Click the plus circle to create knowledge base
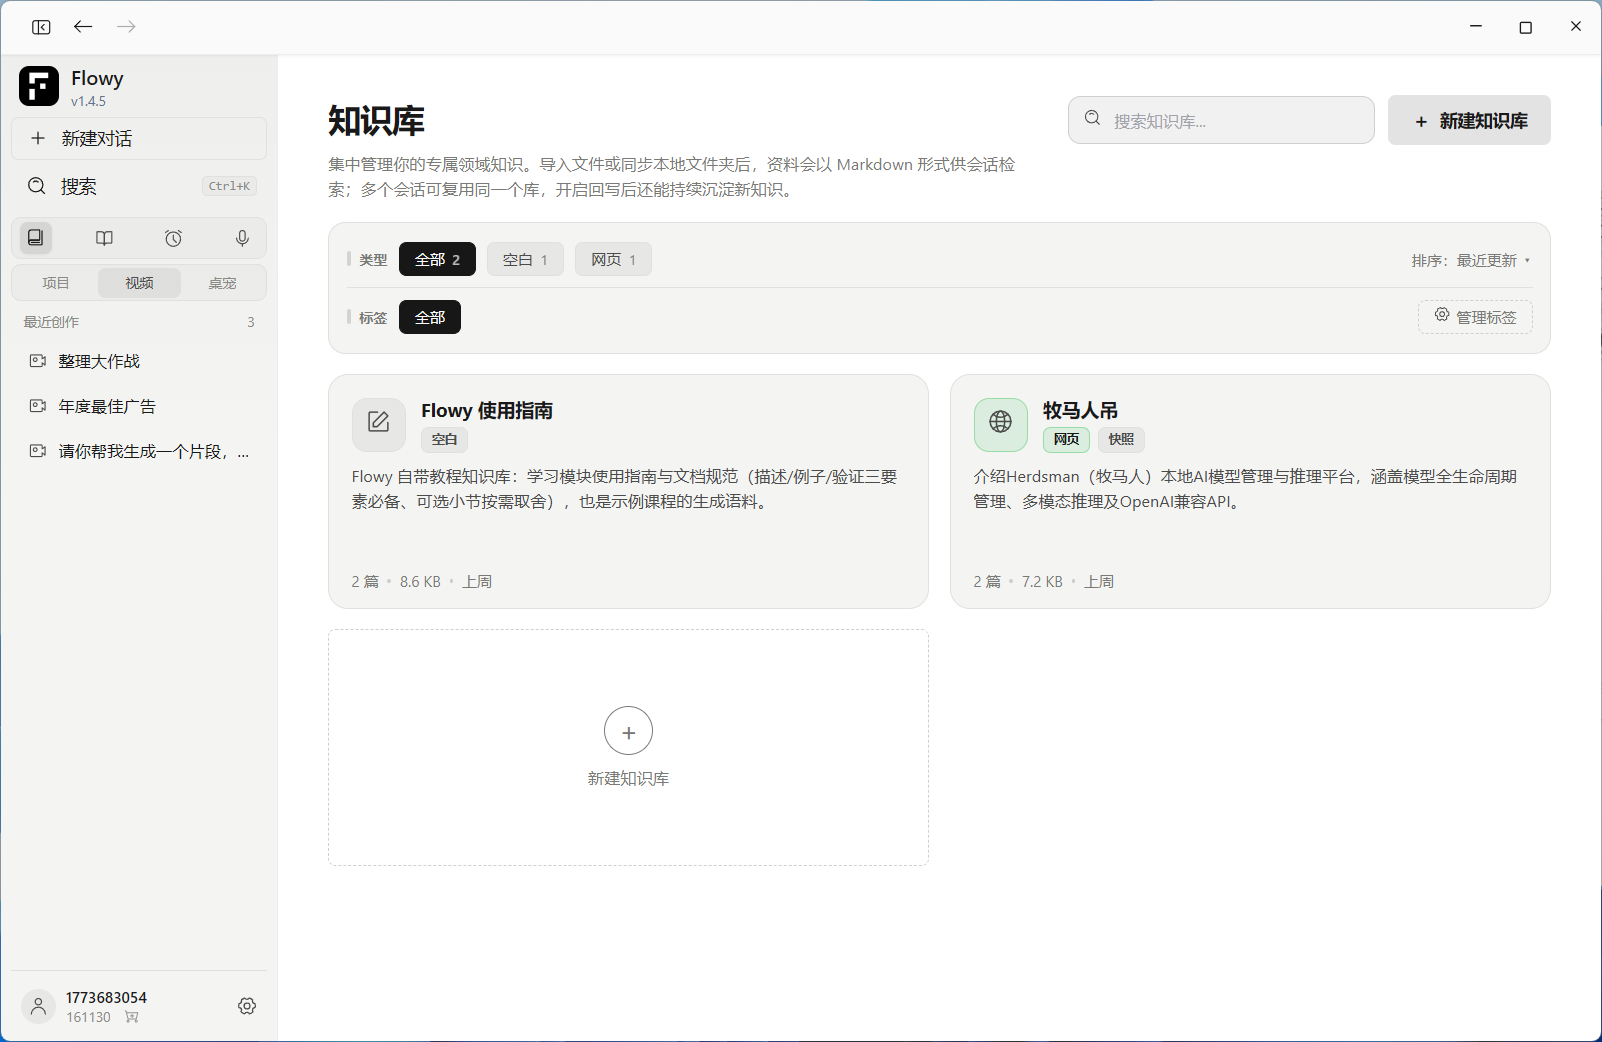The width and height of the screenshot is (1602, 1042). 628,732
